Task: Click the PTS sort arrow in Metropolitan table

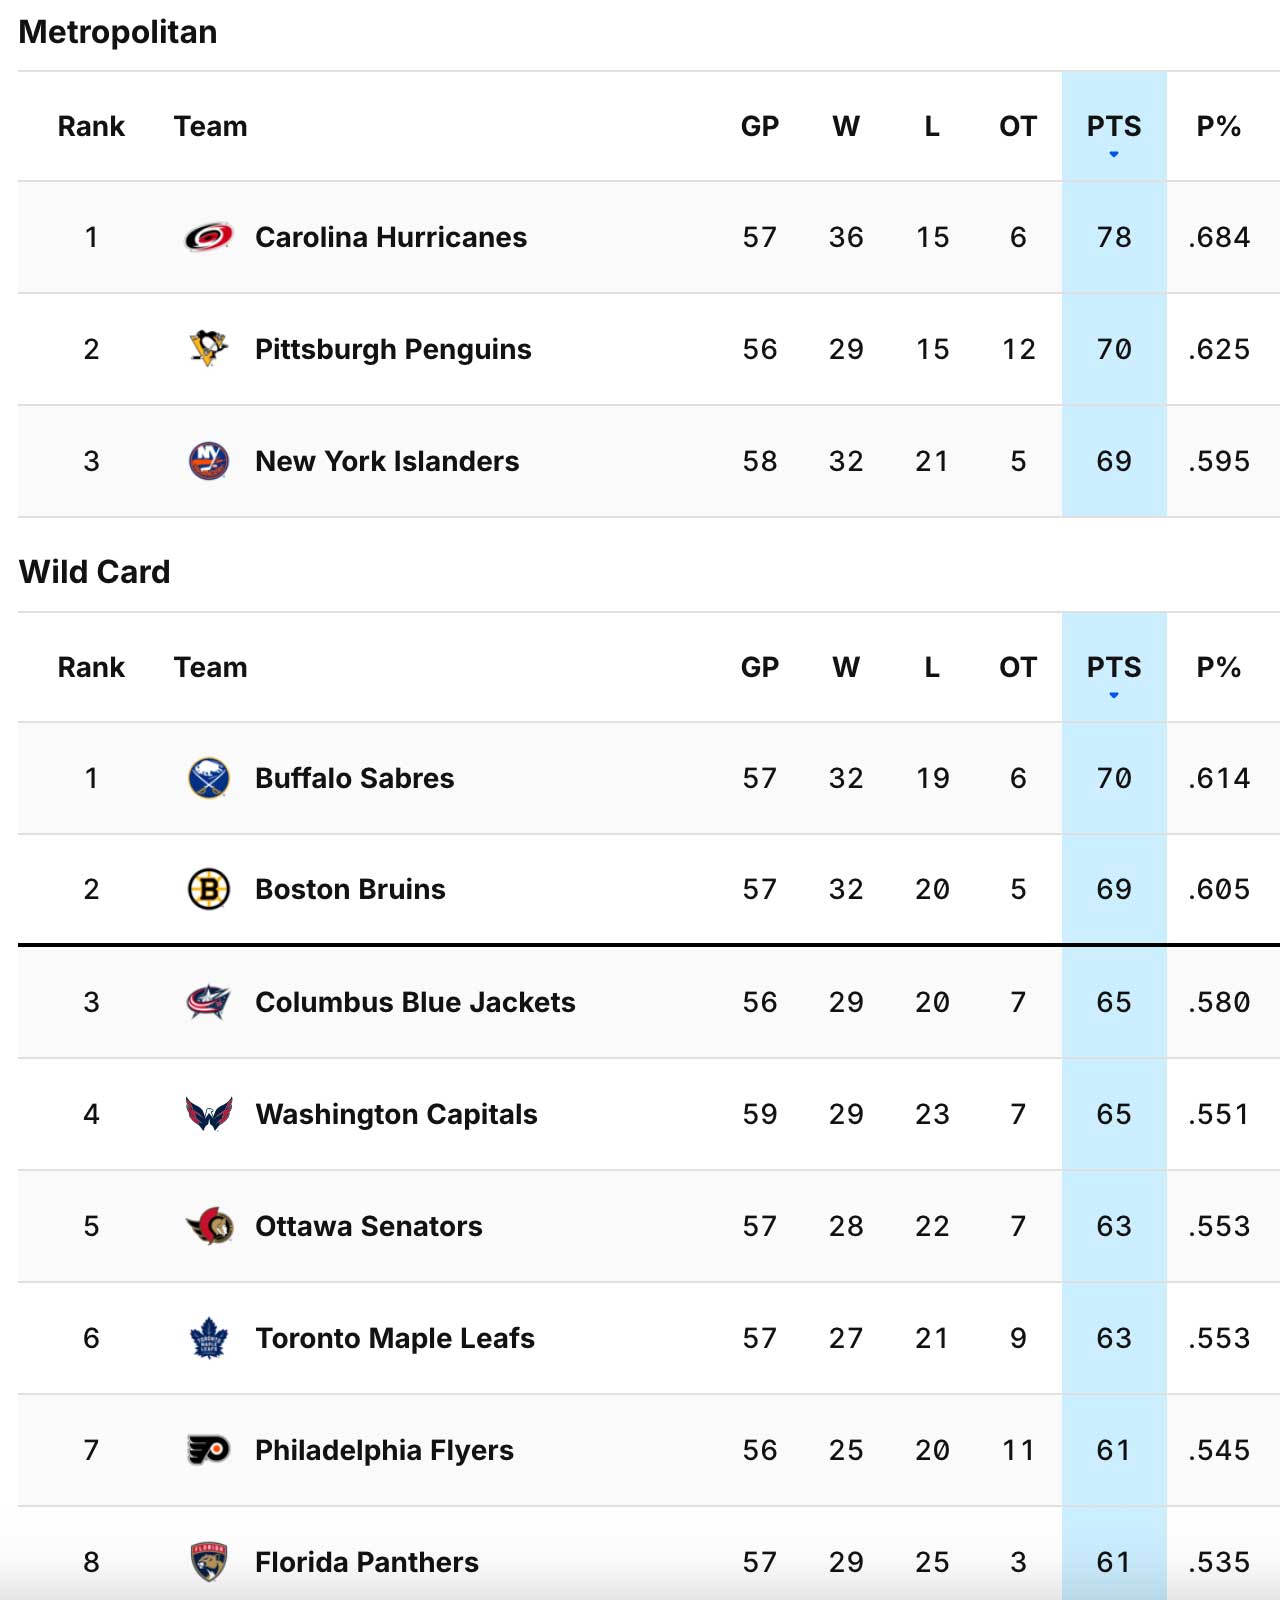Action: click(x=1113, y=155)
